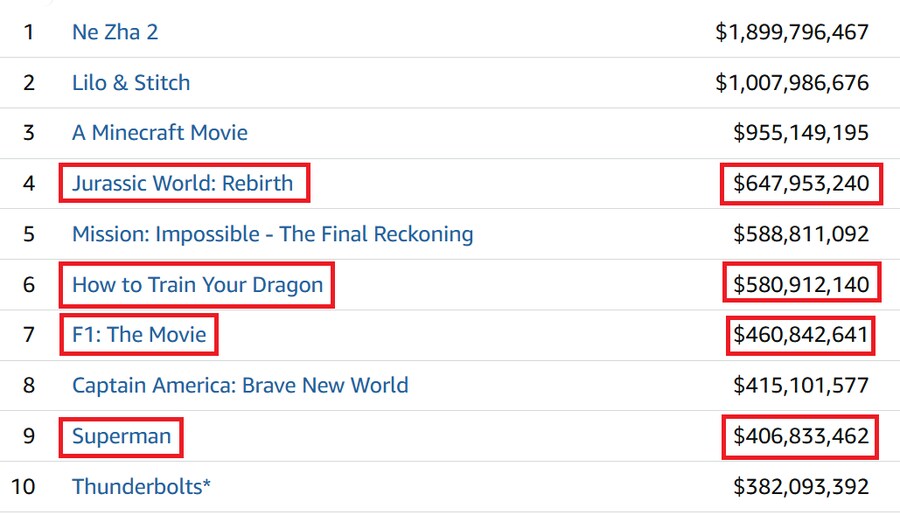900x515 pixels.
Task: Click the F1: The Movie link
Action: tap(139, 334)
